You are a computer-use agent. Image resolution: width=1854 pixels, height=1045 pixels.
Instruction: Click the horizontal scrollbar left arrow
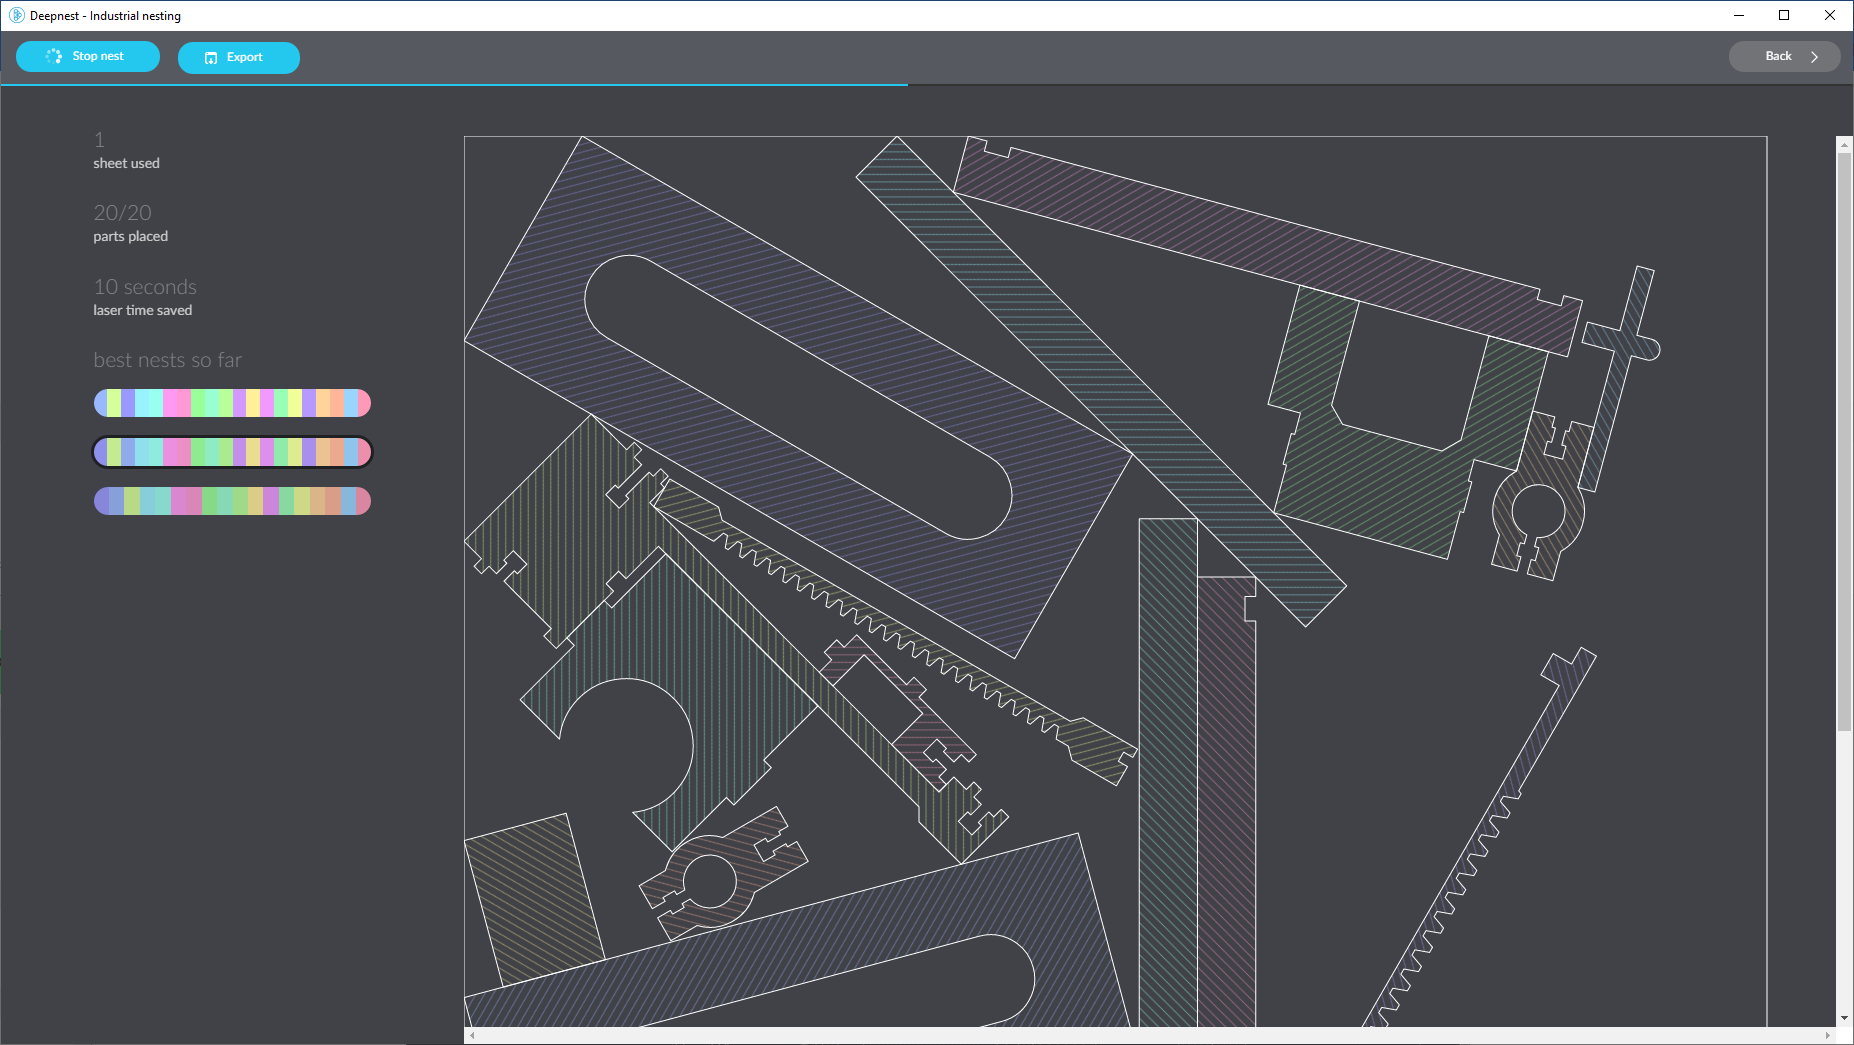point(472,1036)
